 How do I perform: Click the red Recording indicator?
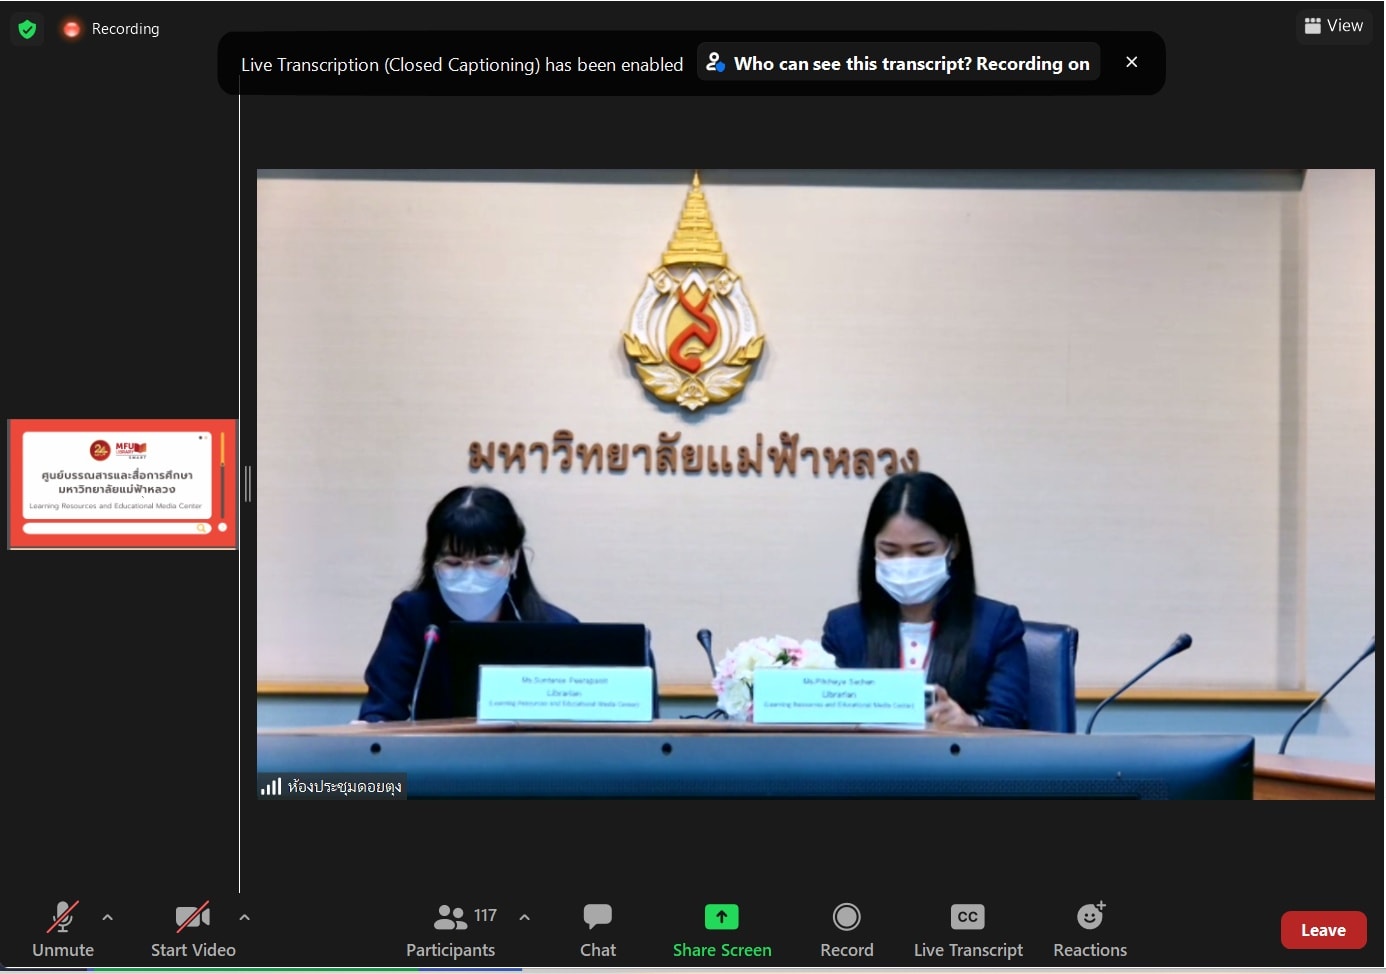point(111,29)
